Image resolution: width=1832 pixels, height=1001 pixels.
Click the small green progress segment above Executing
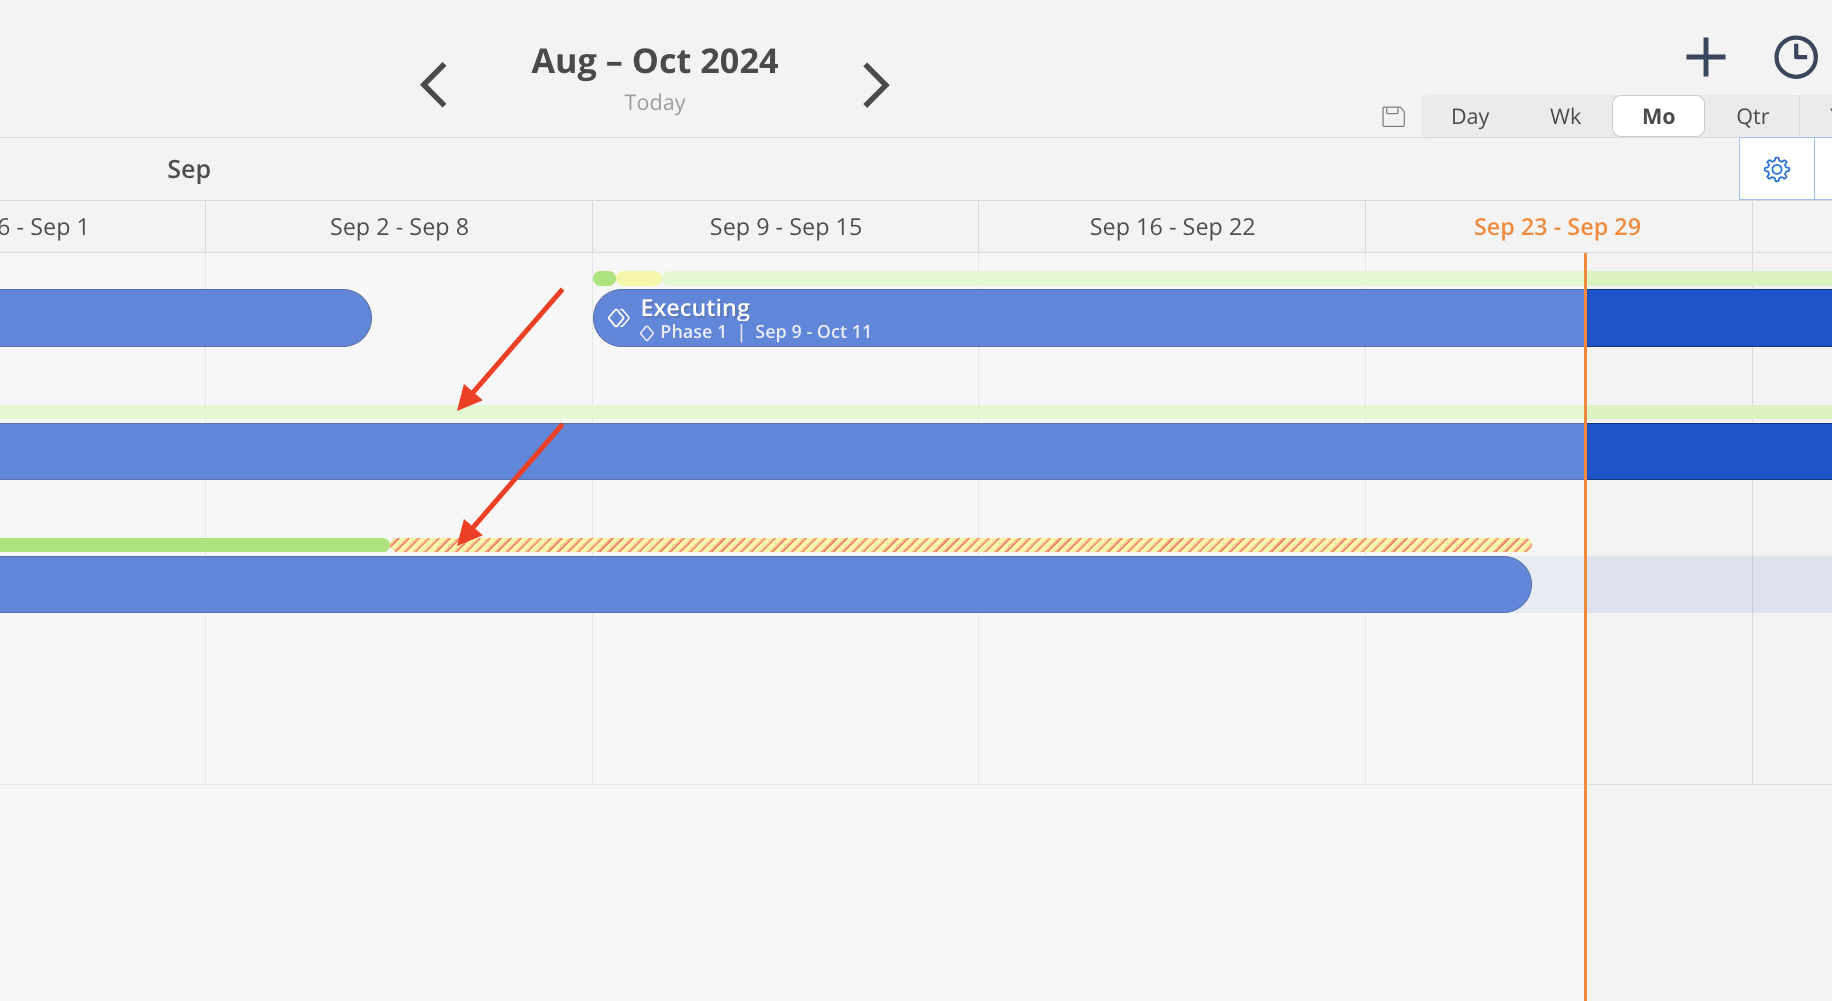604,278
